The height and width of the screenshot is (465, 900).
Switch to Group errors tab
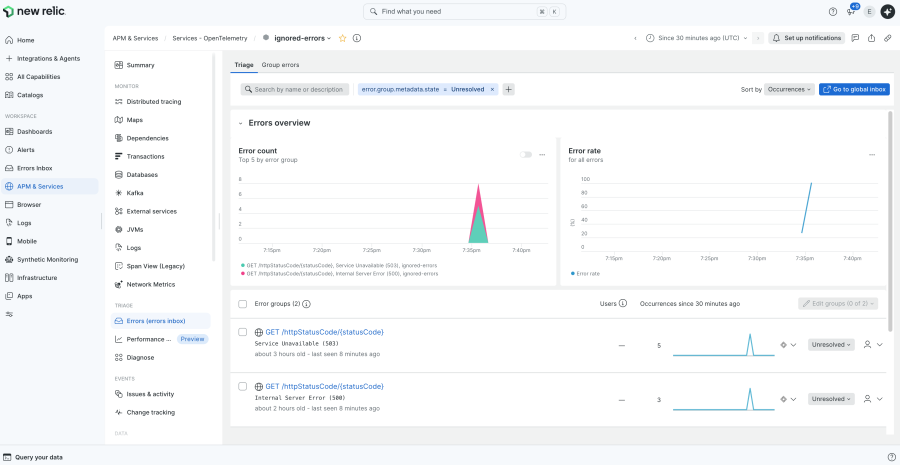(x=280, y=65)
